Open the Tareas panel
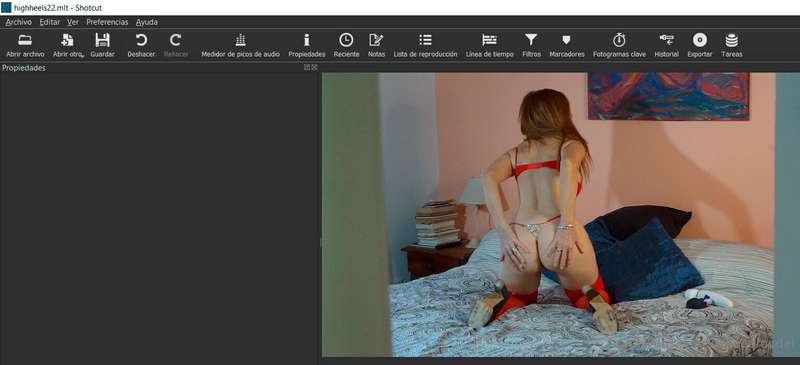 click(x=732, y=45)
